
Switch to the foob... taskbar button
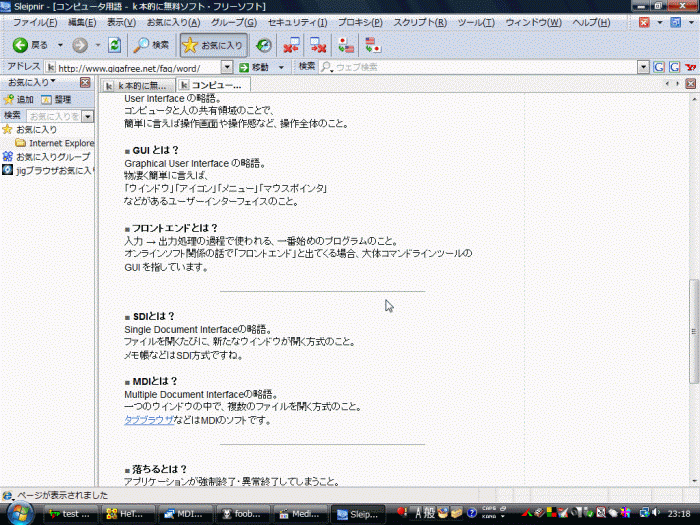click(242, 514)
